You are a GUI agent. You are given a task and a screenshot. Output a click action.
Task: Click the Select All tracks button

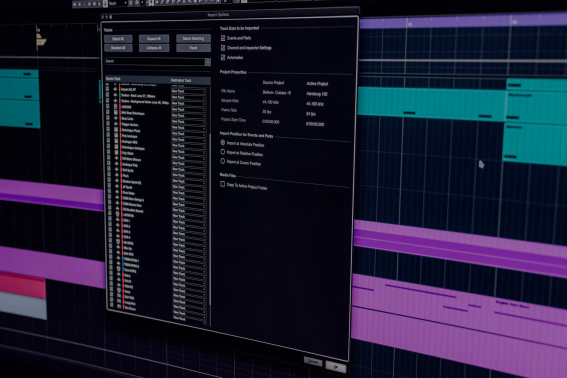(118, 39)
